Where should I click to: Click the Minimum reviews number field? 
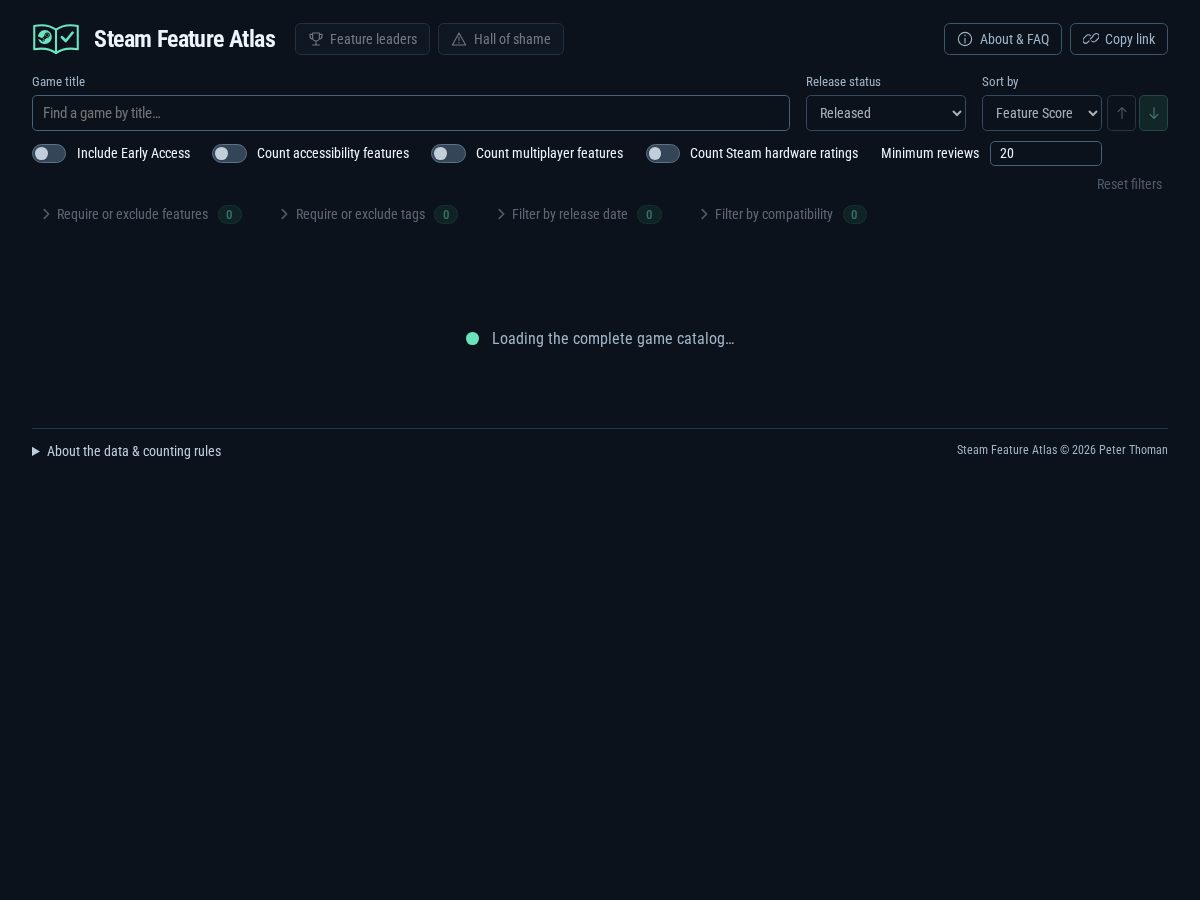coord(1046,153)
